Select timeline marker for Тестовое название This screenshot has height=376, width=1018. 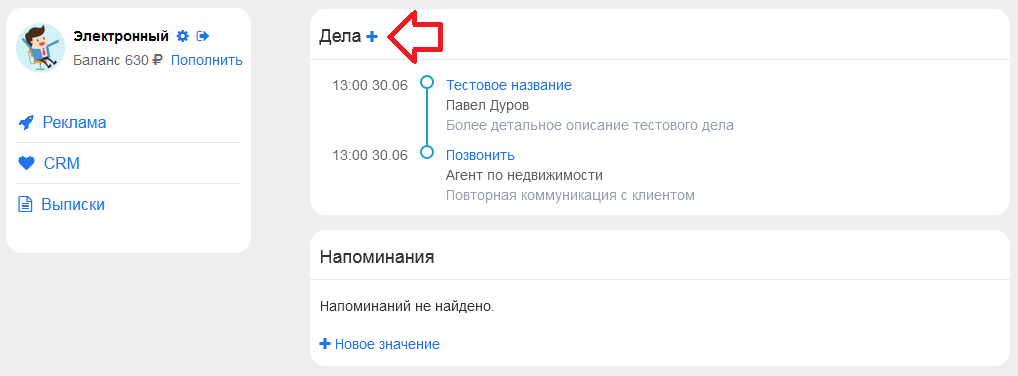click(x=427, y=82)
